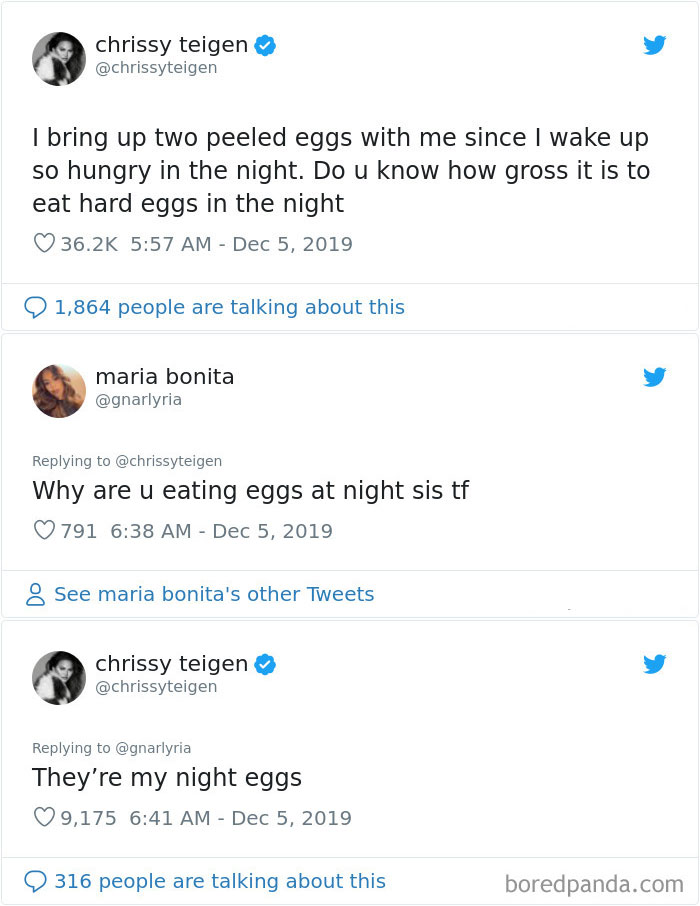Click the verified checkmark on the night eggs tweet
This screenshot has width=700, height=906.
point(263,663)
